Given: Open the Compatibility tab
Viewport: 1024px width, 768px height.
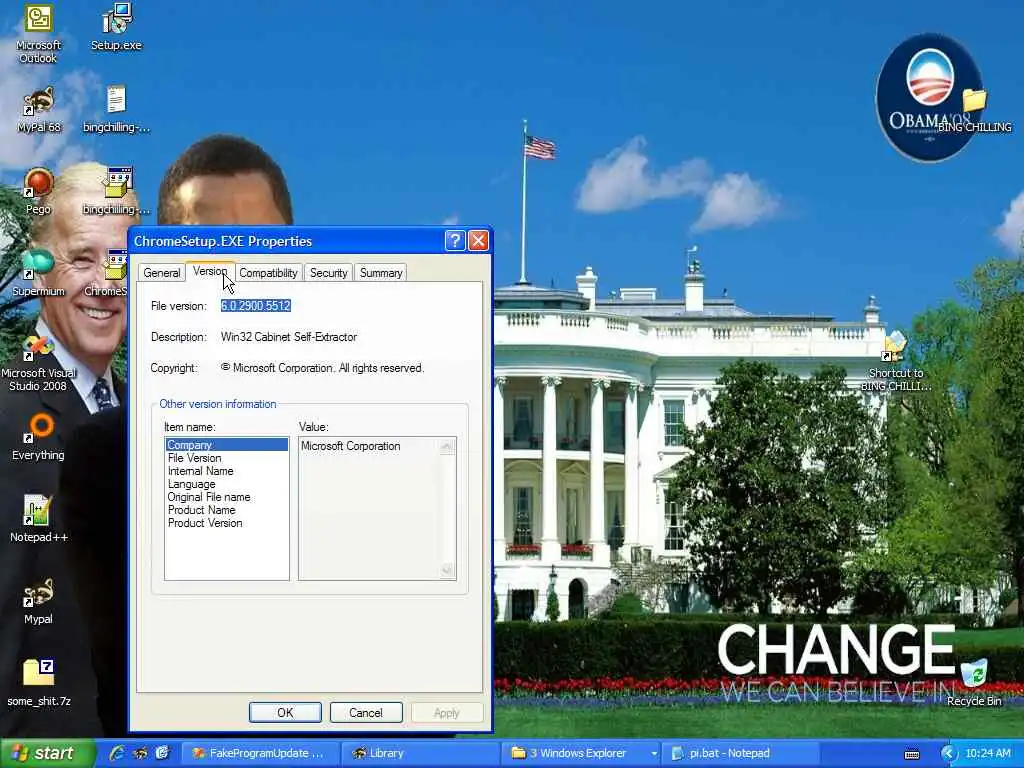Looking at the screenshot, I should (268, 273).
